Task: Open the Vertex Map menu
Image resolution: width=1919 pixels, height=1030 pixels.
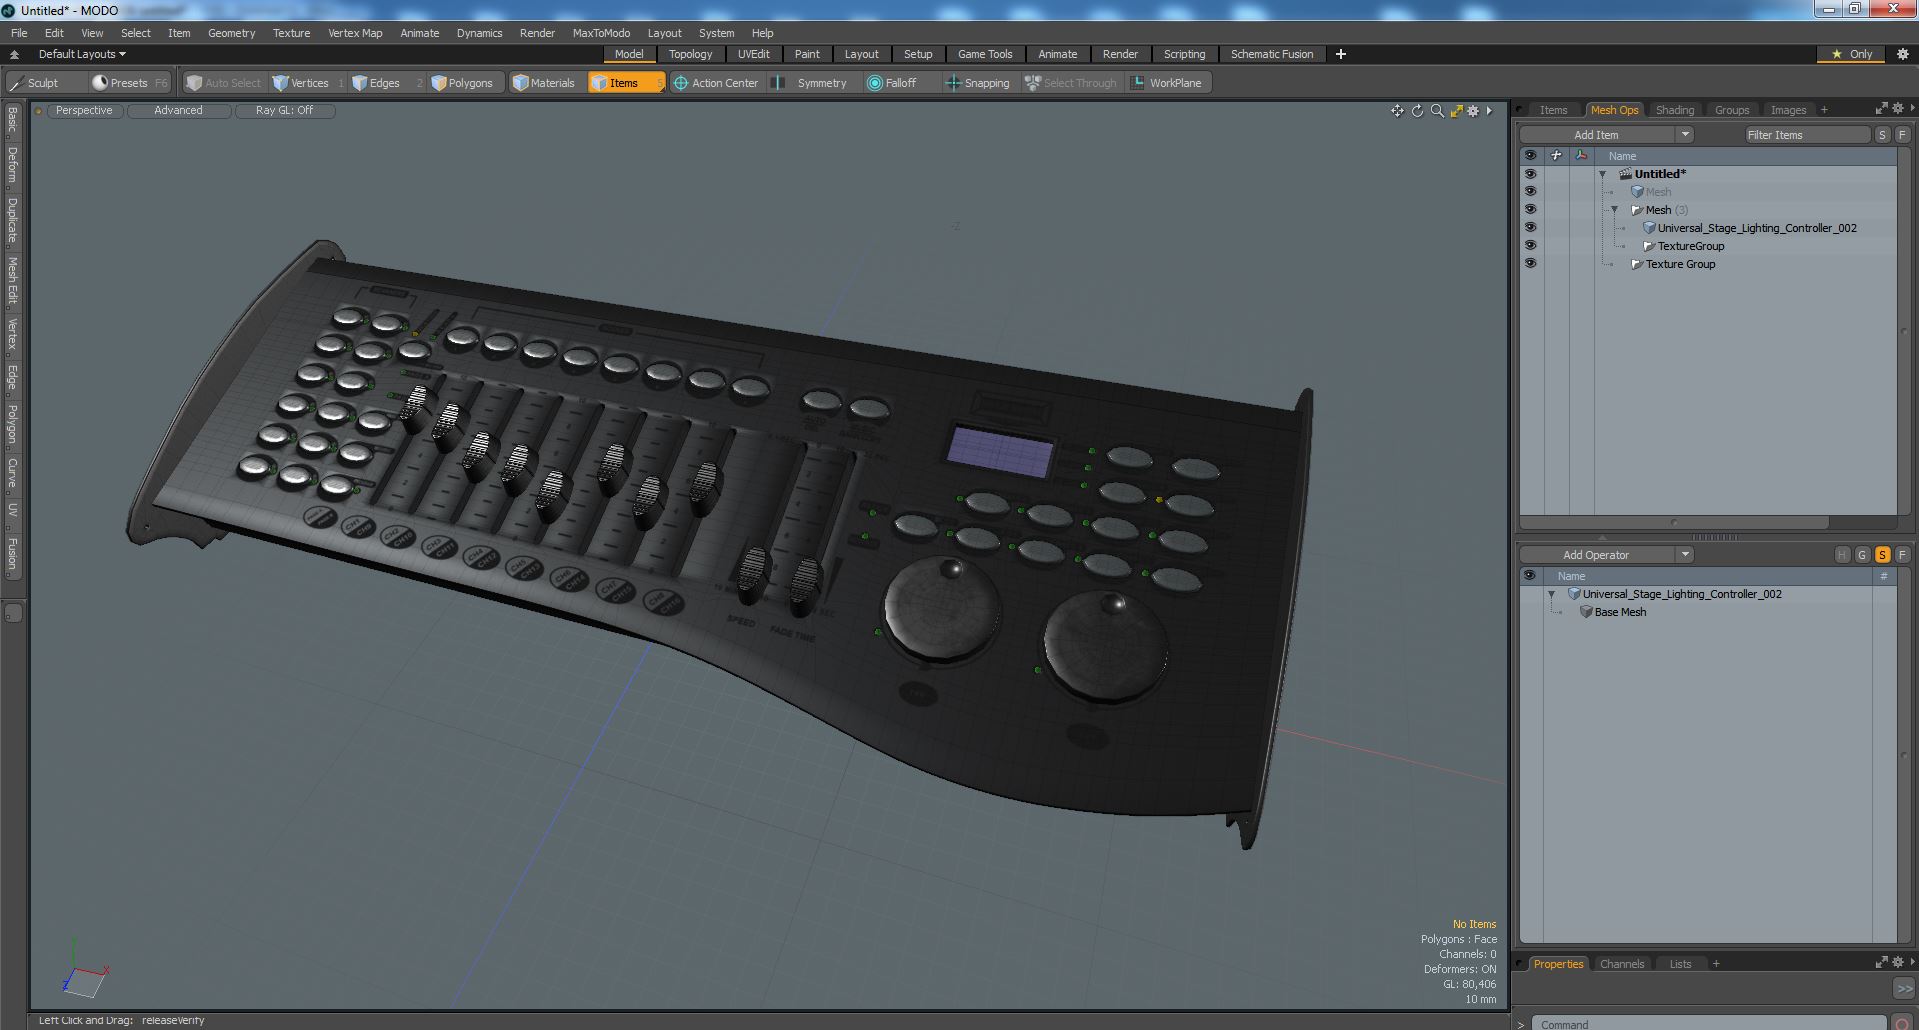Action: pyautogui.click(x=355, y=33)
